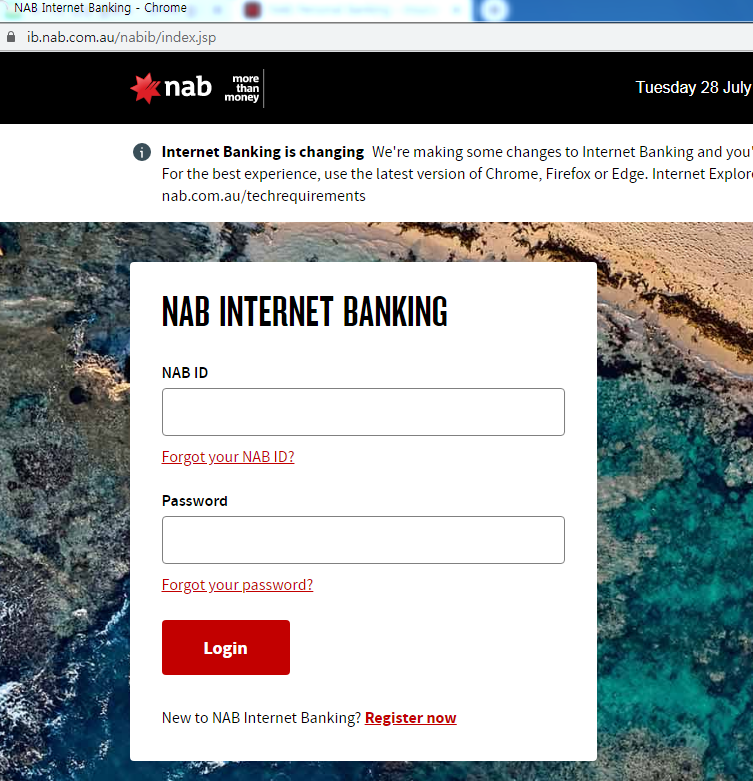
Task: Click the 'Tuesday 28 July' date text
Action: point(693,87)
